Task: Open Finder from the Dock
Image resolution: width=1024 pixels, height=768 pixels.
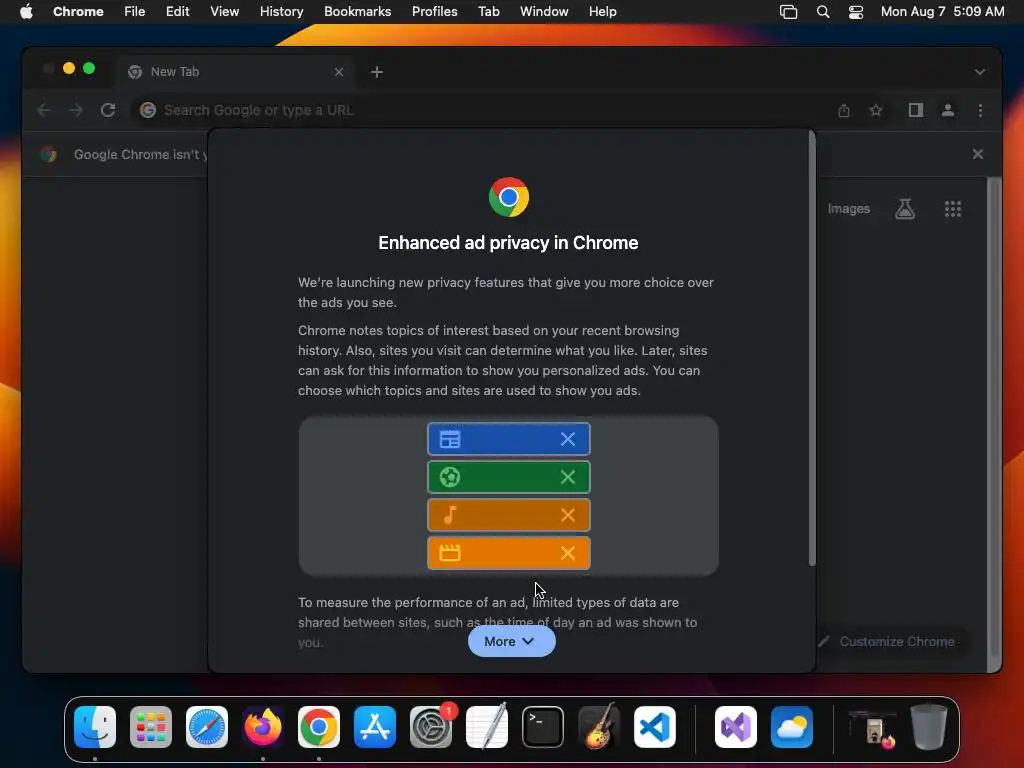Action: click(95, 727)
